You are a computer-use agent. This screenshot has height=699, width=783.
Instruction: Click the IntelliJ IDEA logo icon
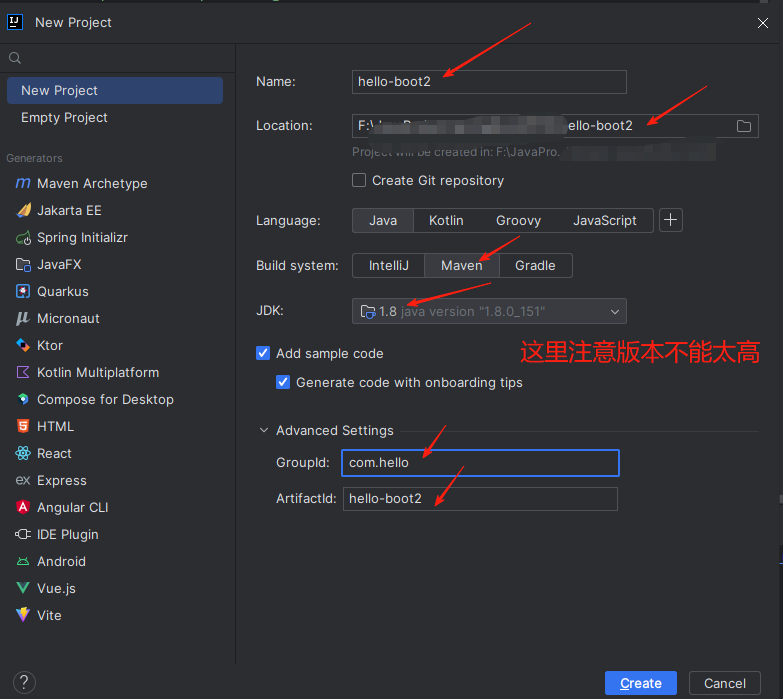click(15, 22)
